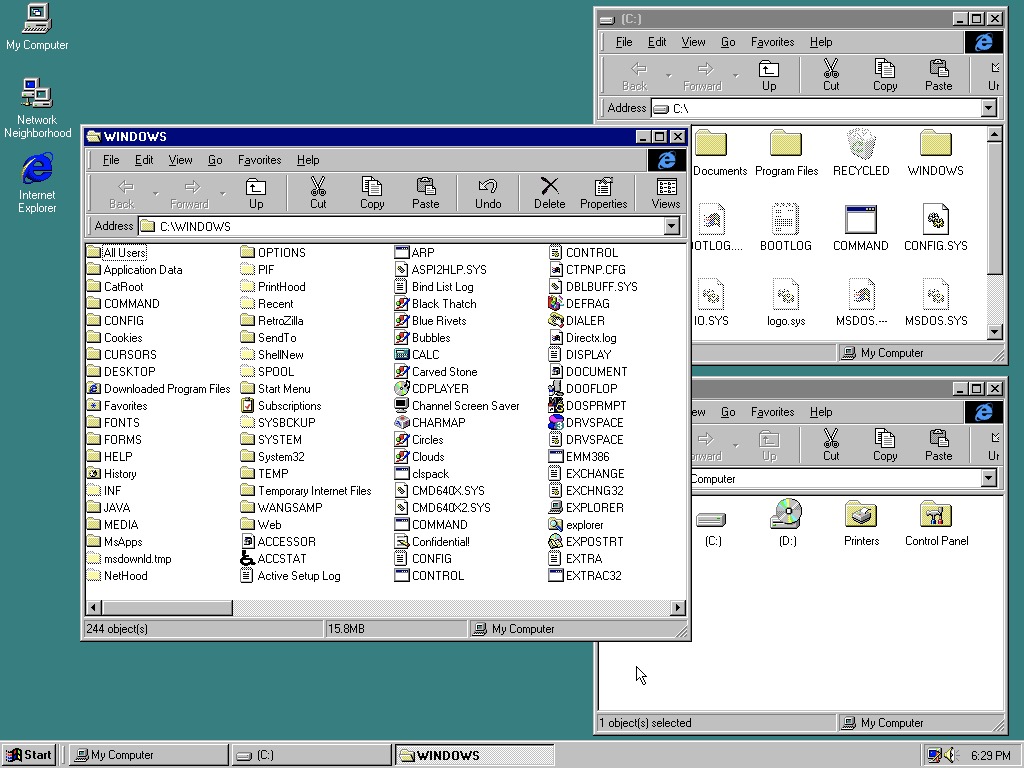Click the Undo toolbar button
This screenshot has height=768, width=1024.
(x=488, y=193)
